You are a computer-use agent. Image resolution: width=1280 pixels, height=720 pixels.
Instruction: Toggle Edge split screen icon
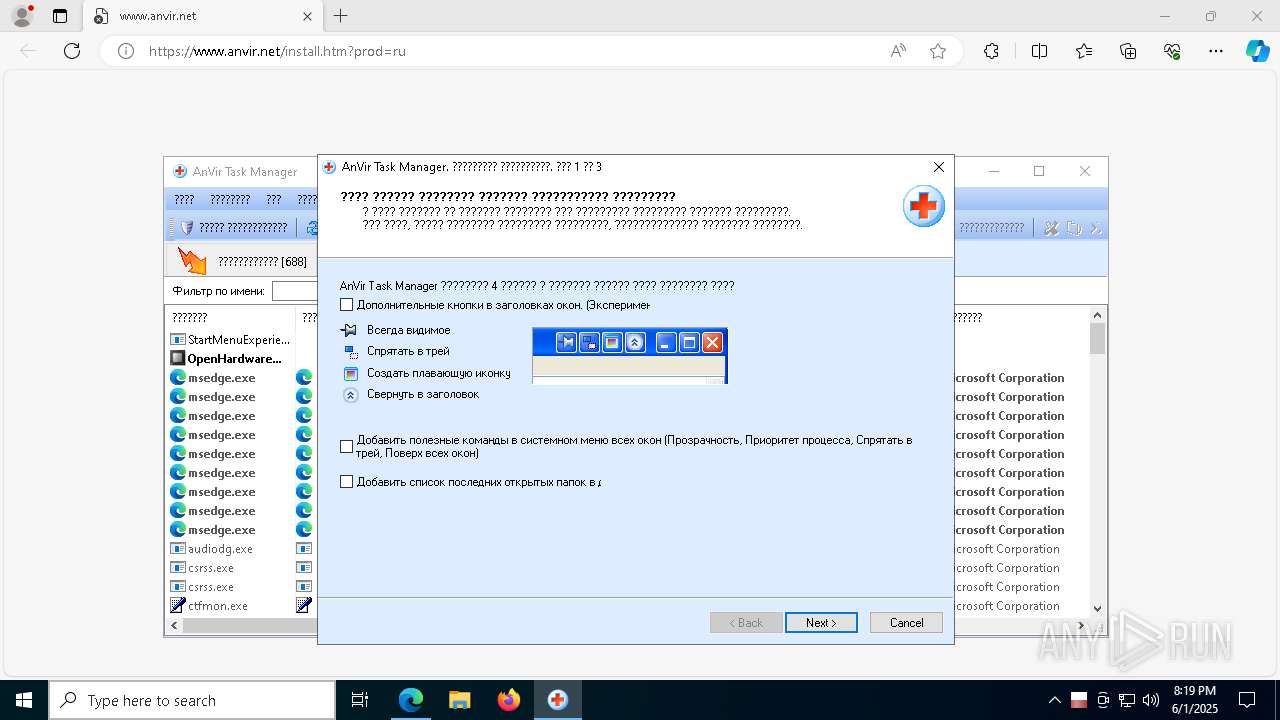tap(1039, 51)
